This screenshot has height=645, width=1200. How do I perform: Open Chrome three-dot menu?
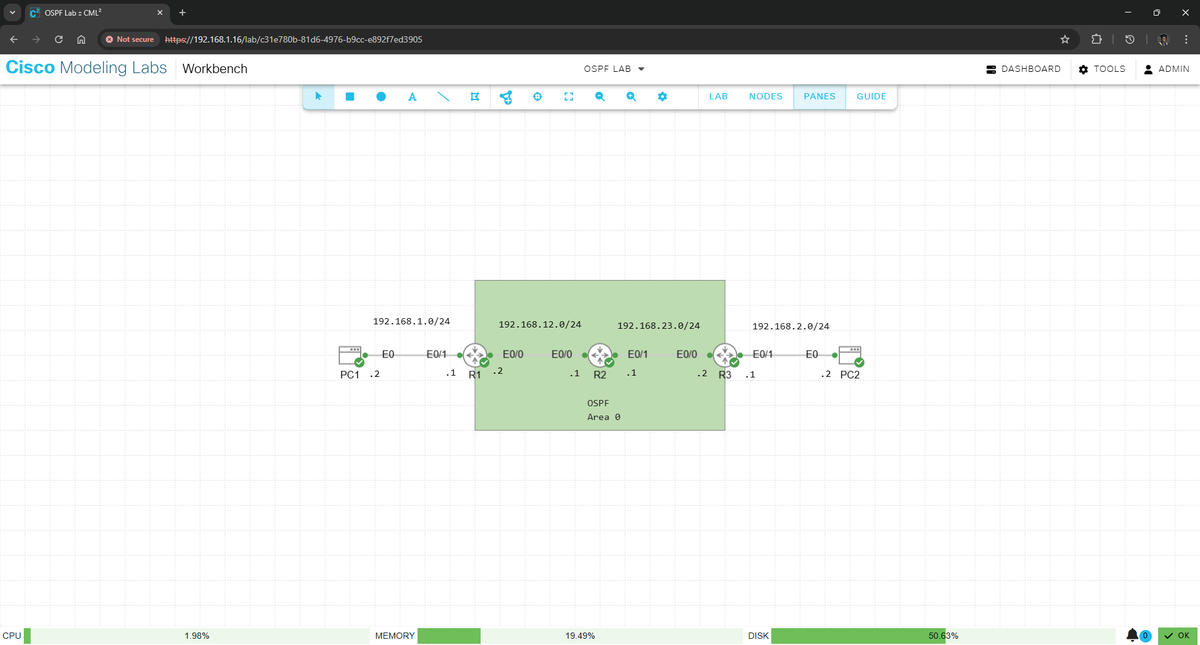coord(1185,39)
